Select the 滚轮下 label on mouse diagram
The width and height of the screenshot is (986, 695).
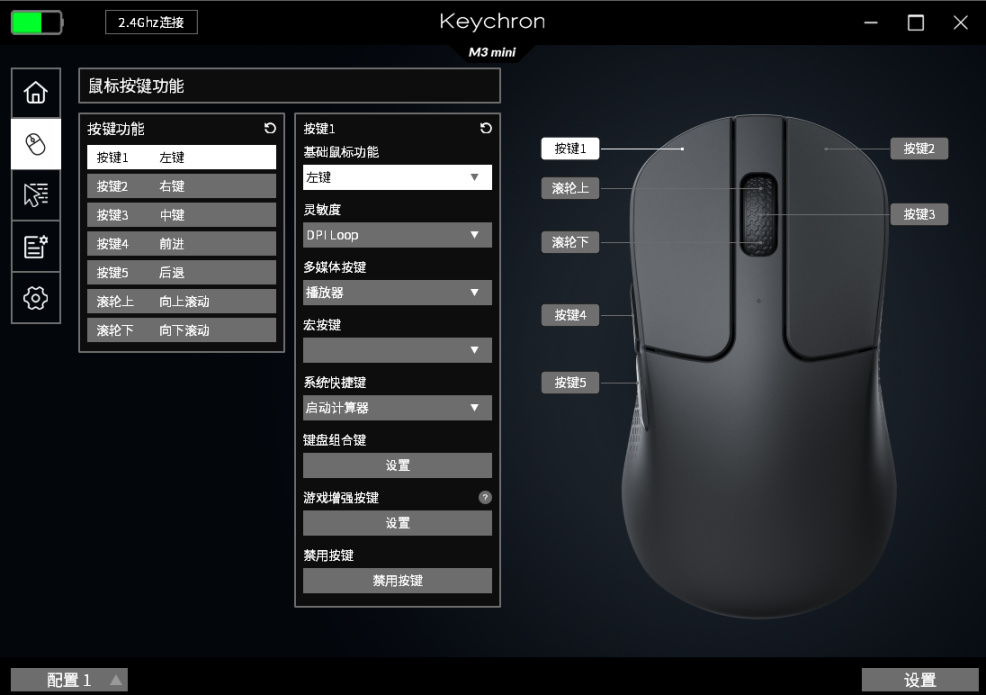point(570,242)
